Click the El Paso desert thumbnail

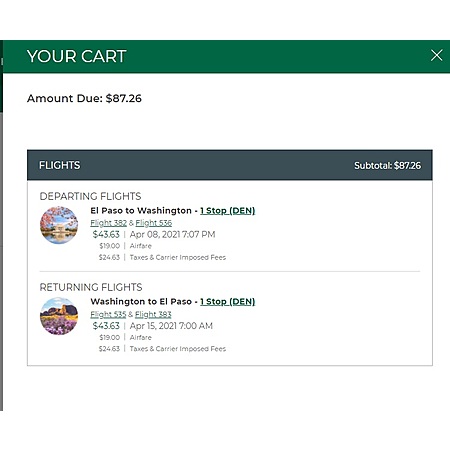click(x=59, y=316)
